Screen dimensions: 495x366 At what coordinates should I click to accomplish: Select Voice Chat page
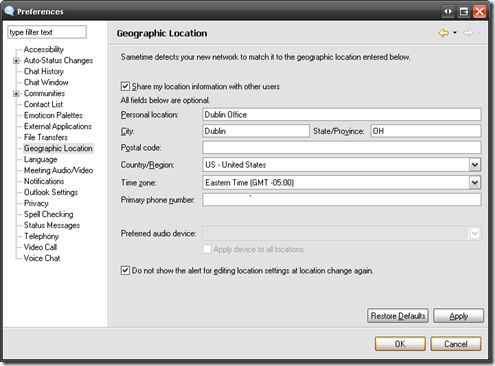point(42,258)
